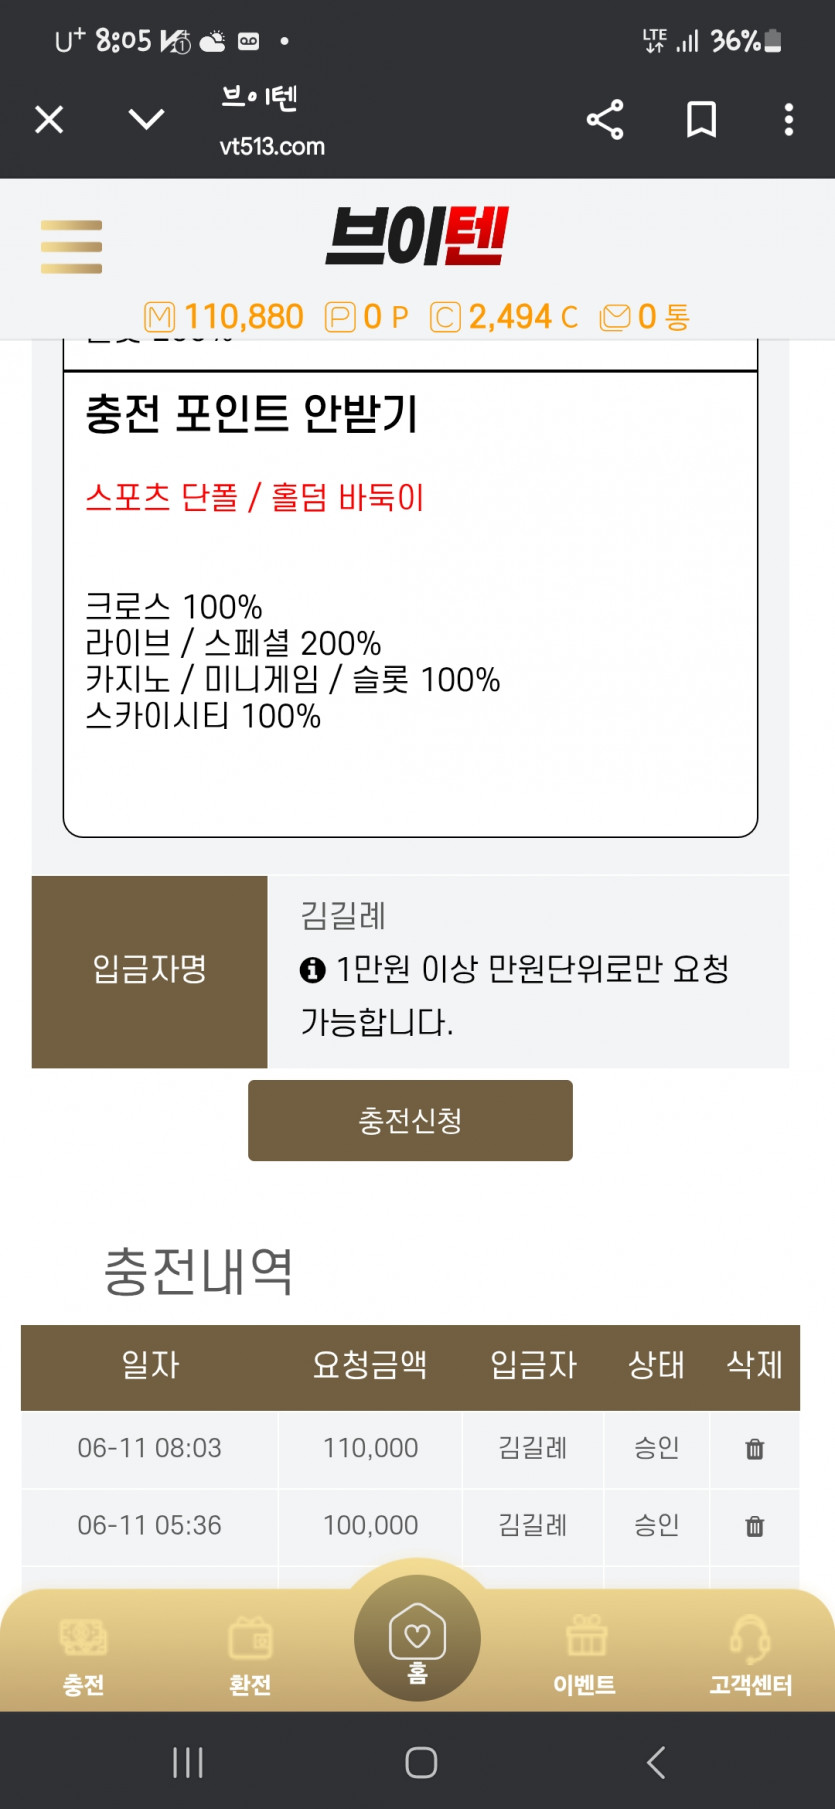835x1809 pixels.
Task: Bookmark the page with bookmark icon
Action: (701, 120)
